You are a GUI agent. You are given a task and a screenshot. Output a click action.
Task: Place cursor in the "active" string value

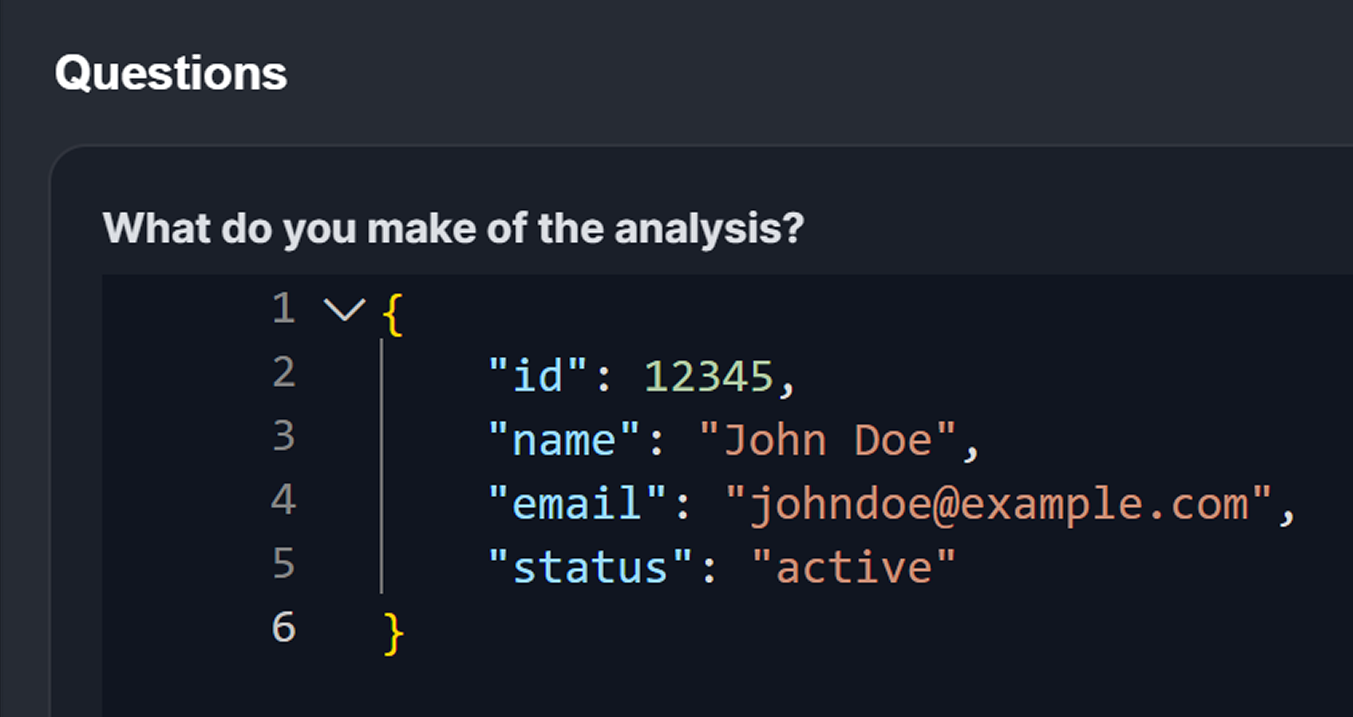coord(853,568)
